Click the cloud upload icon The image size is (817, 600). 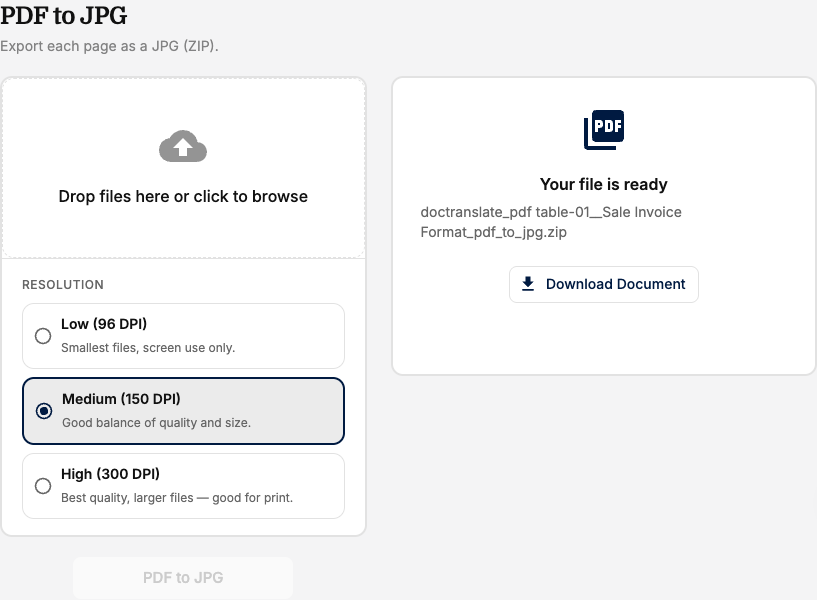pyautogui.click(x=183, y=146)
